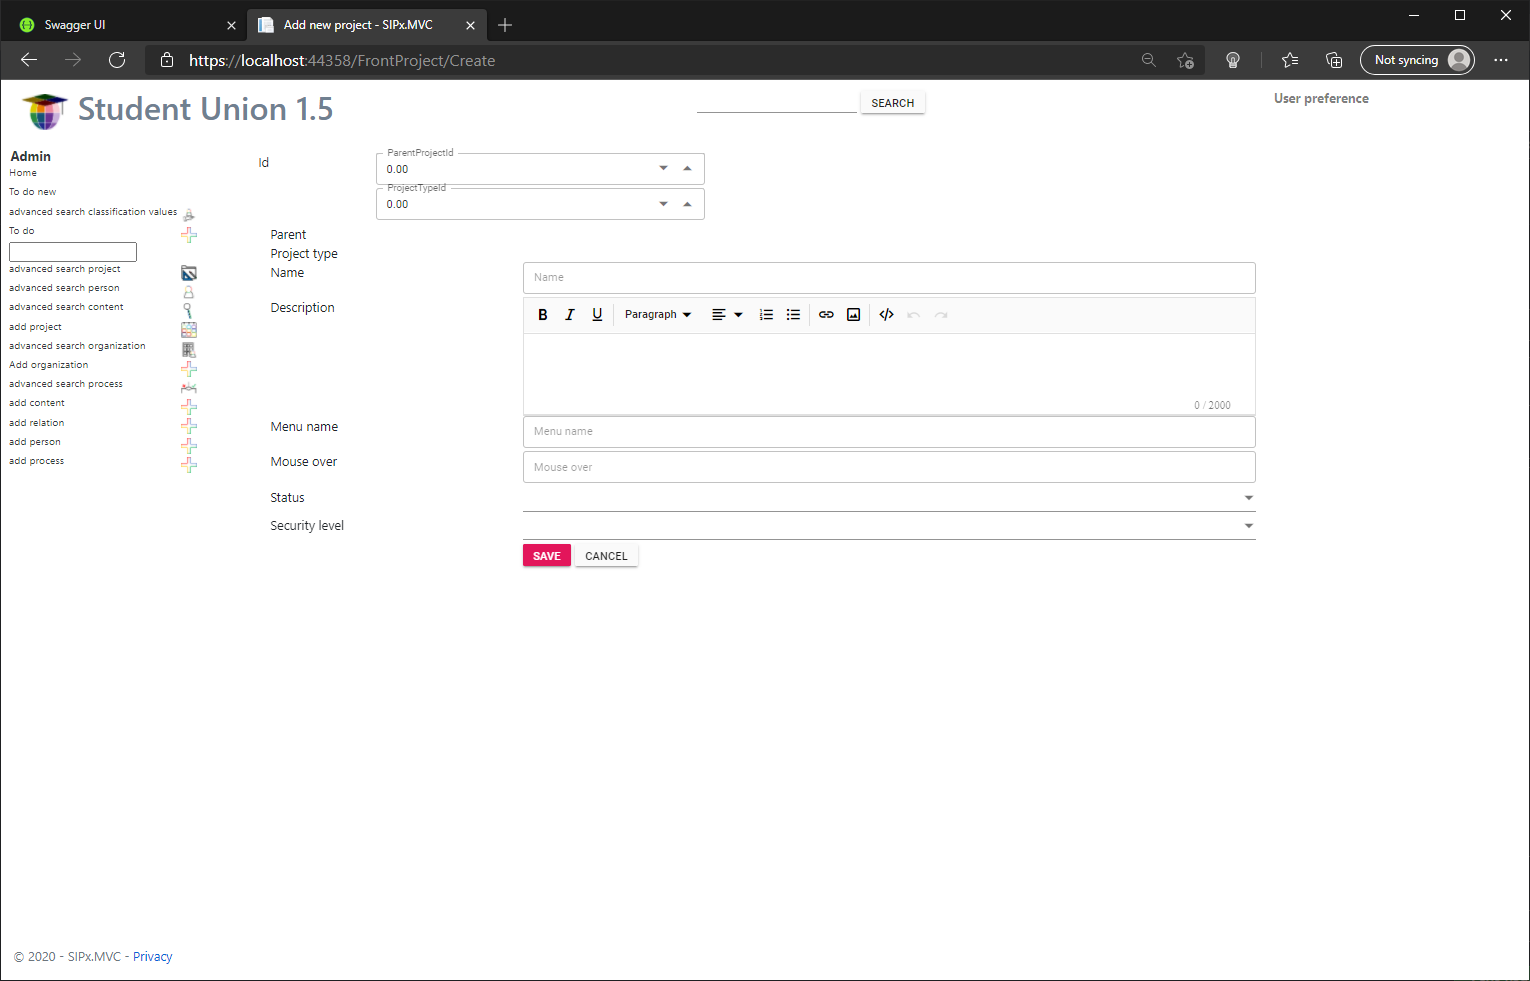Toggle italic formatting in editor
1530x981 pixels.
click(570, 314)
